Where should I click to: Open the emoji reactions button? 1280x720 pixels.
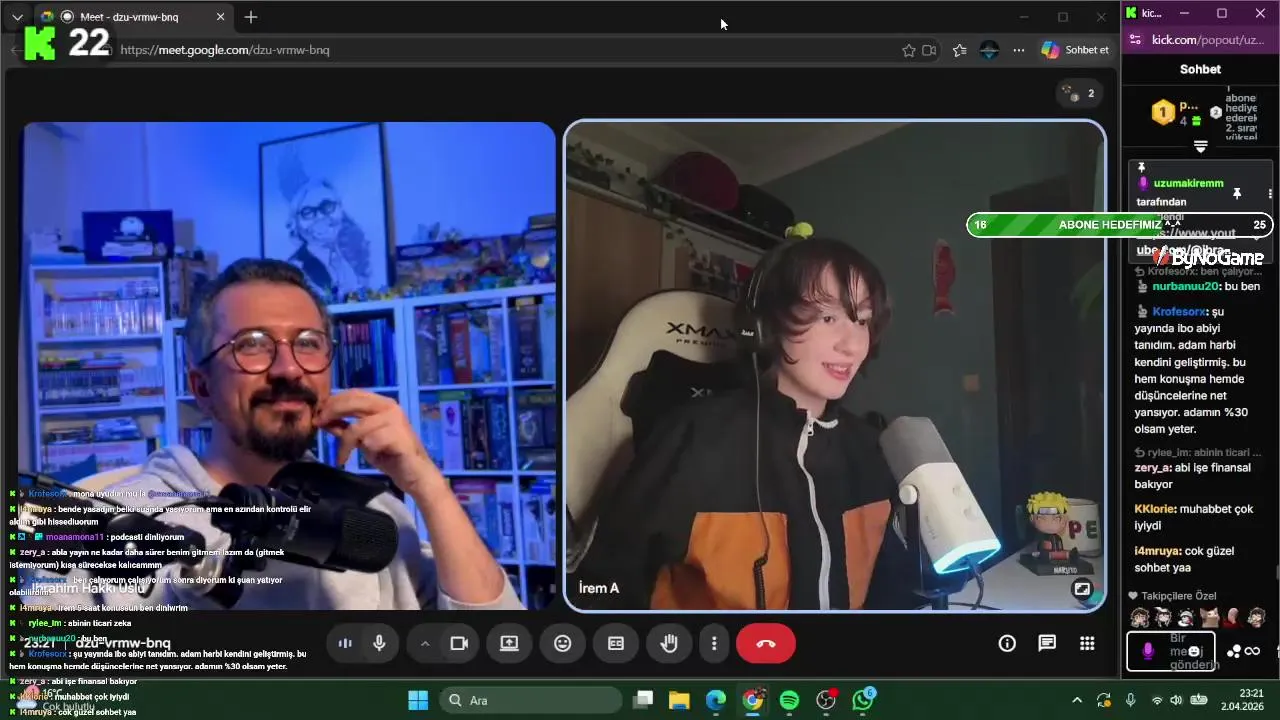(563, 643)
